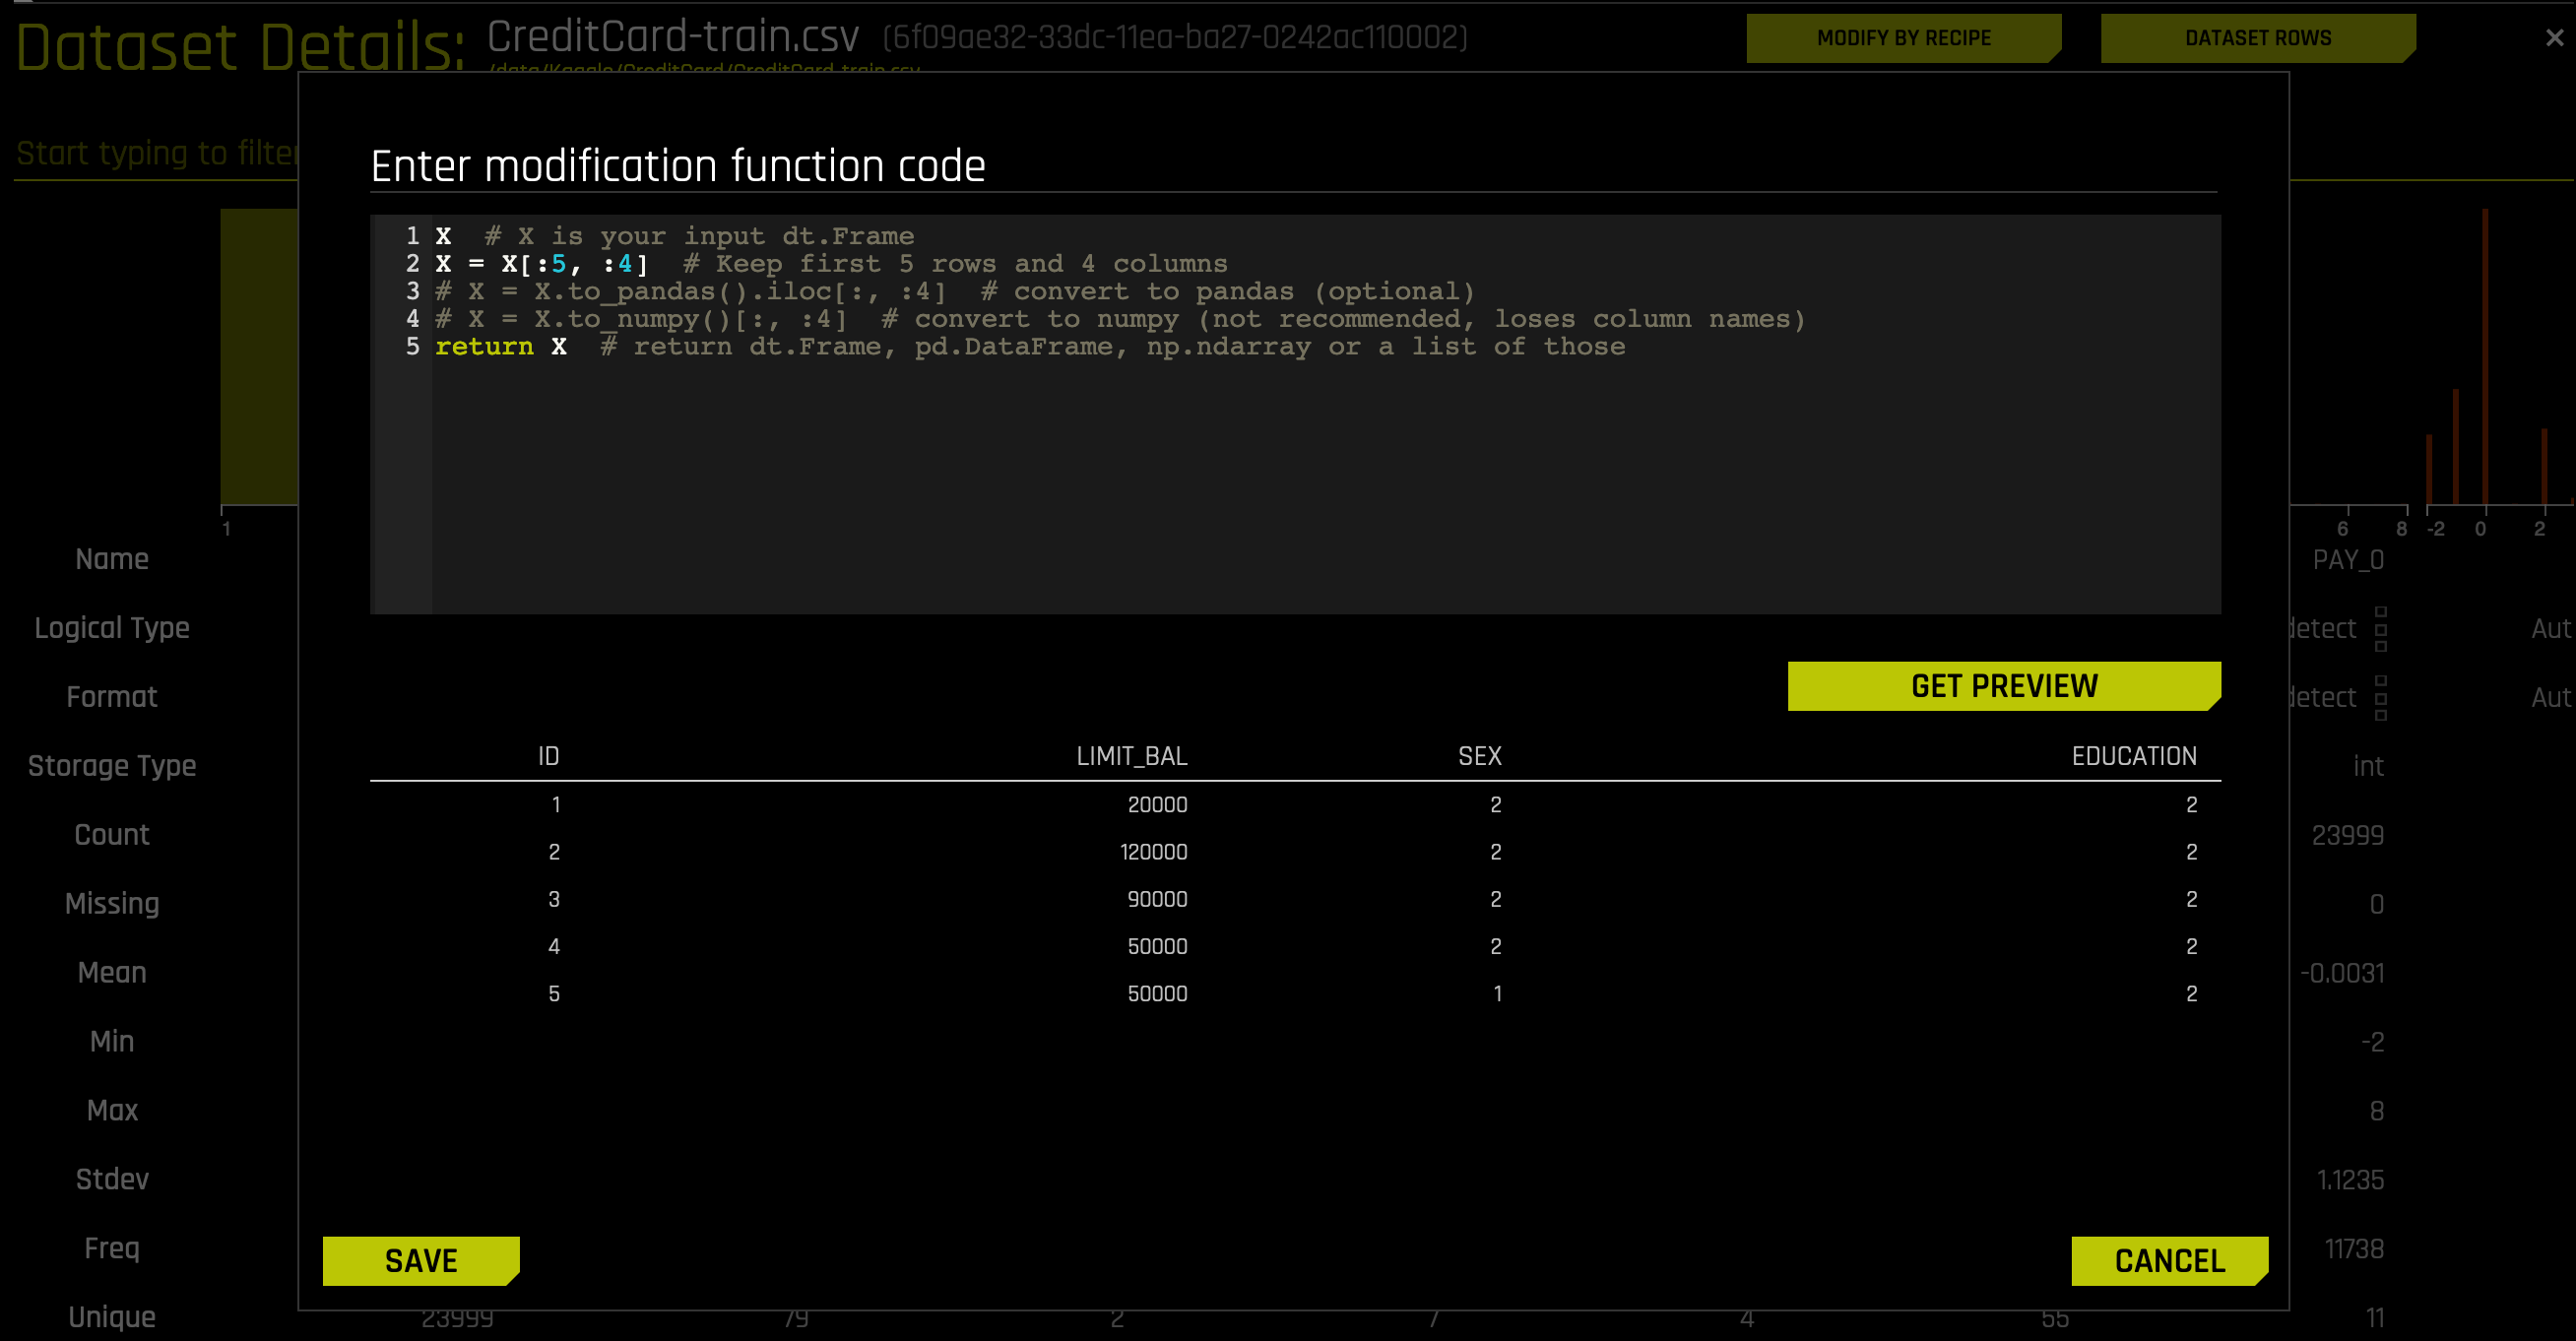Click the MODIFY BY RECIPE button
2576x1341 pixels.
point(1903,37)
